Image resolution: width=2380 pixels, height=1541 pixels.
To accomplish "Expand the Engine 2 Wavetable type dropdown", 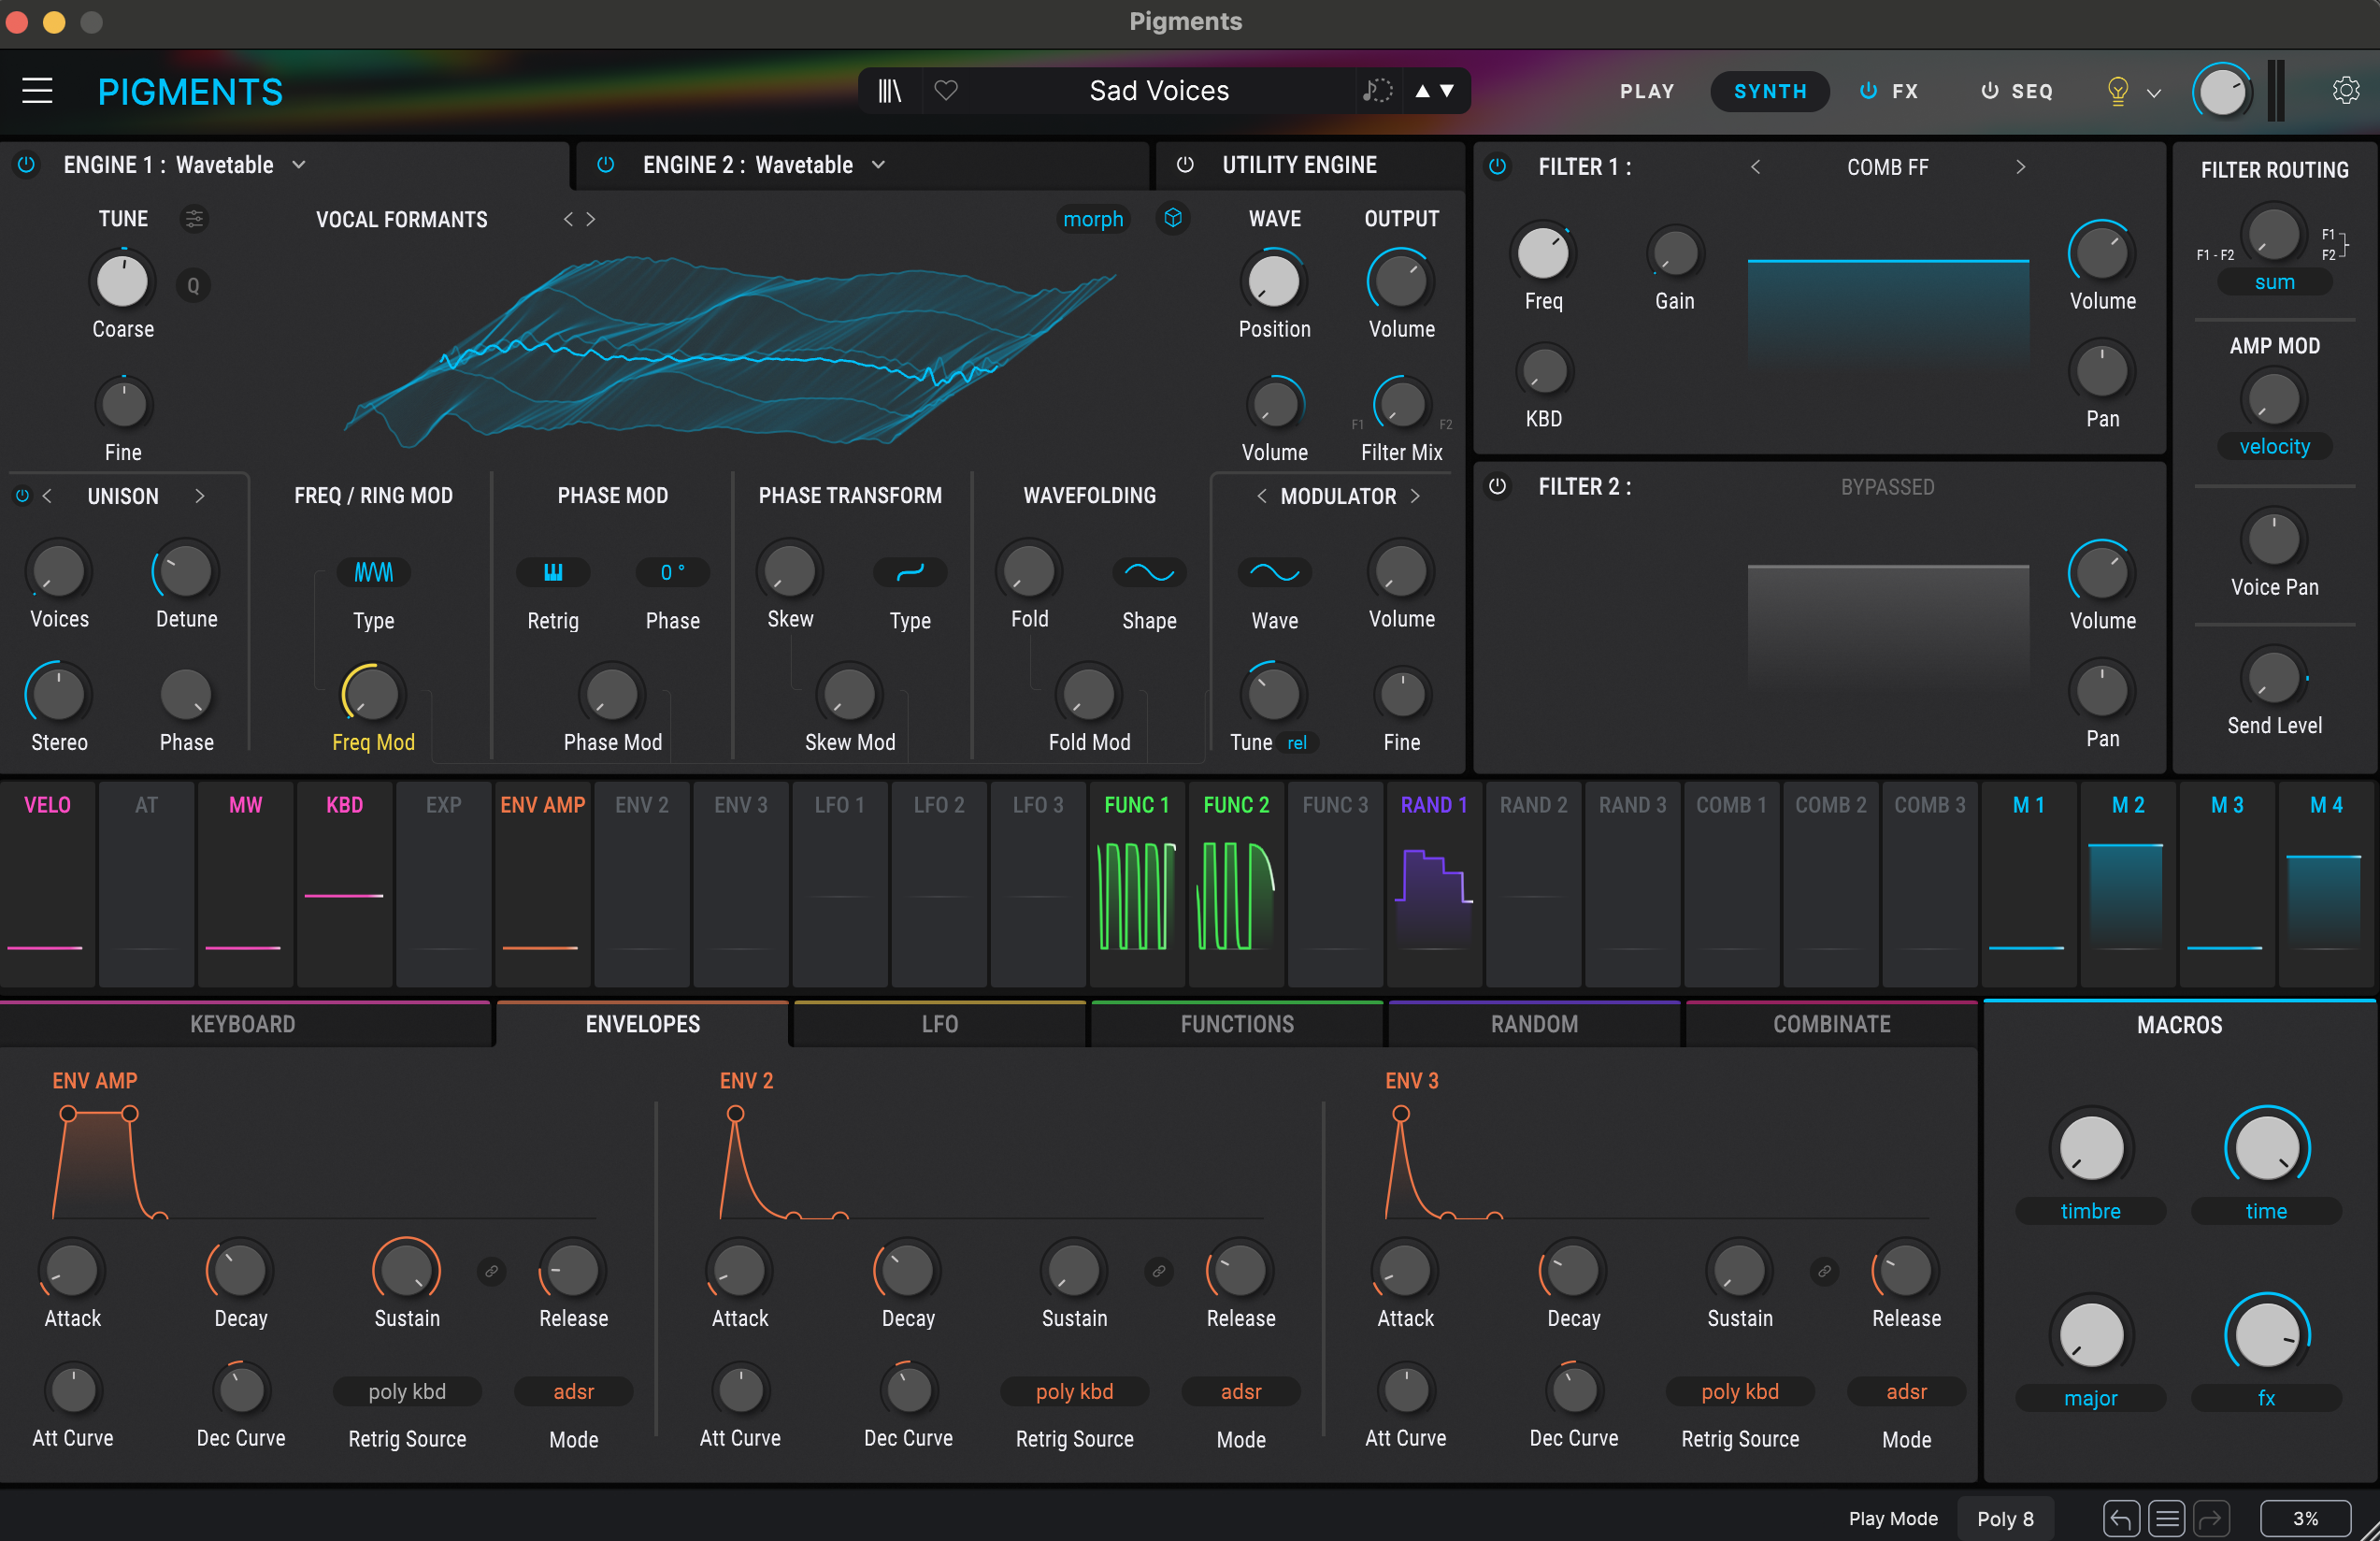I will 878,164.
